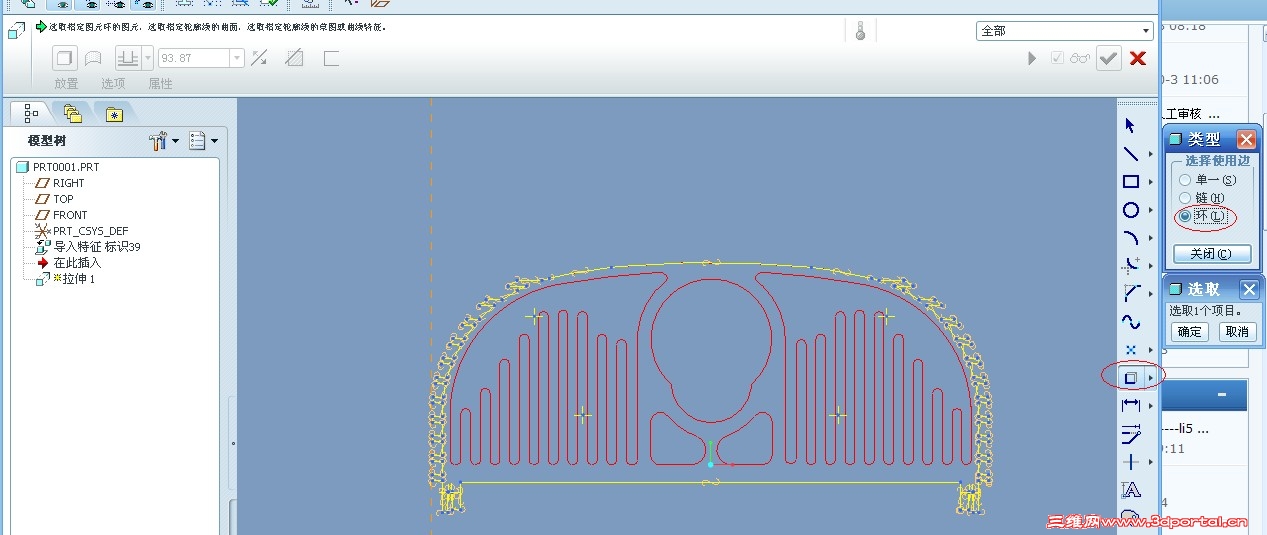The image size is (1267, 535).
Task: Select the Arc sketch tool
Action: coord(1131,238)
